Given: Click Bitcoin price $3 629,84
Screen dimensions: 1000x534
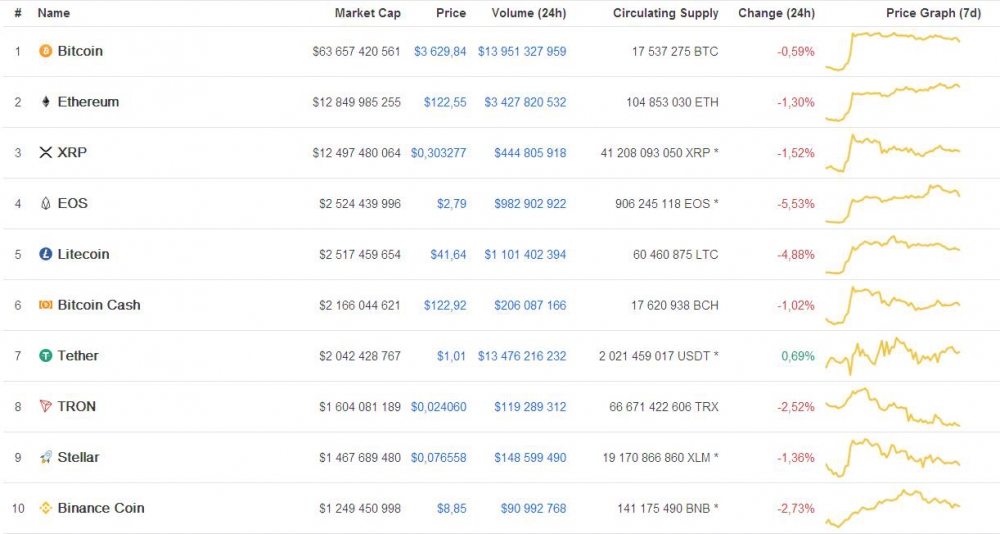Looking at the screenshot, I should click(440, 52).
